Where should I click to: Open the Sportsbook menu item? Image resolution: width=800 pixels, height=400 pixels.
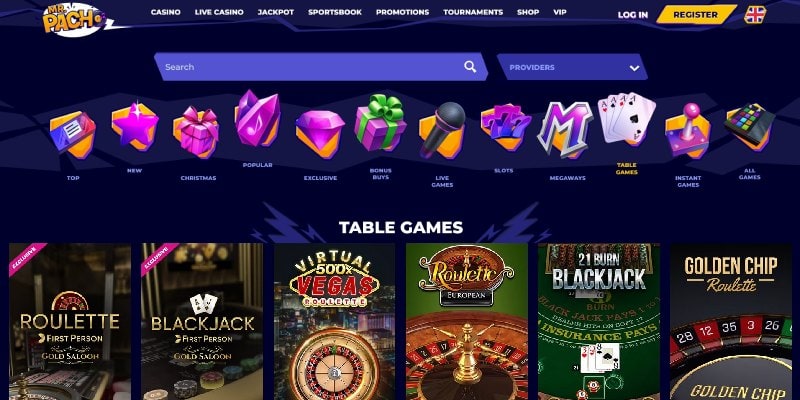(x=335, y=12)
